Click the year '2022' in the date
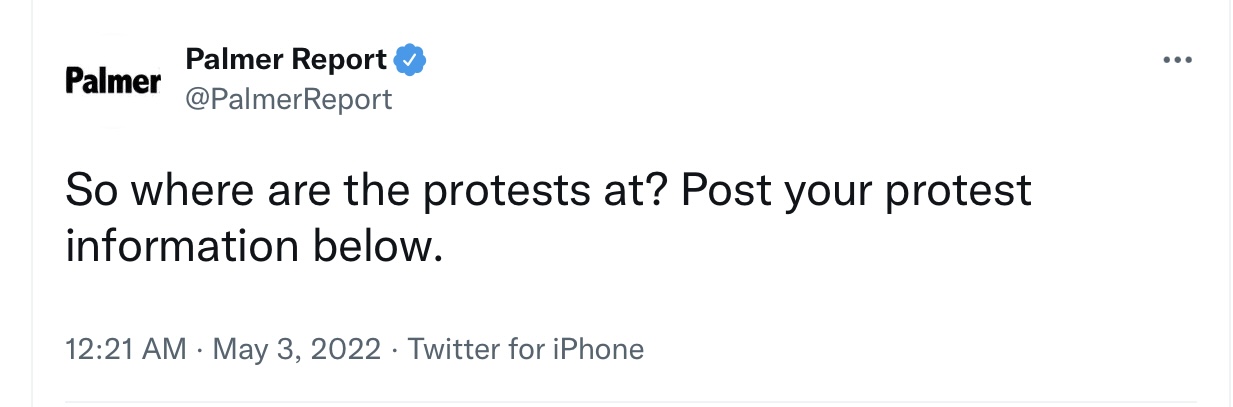The image size is (1233, 407). (347, 349)
